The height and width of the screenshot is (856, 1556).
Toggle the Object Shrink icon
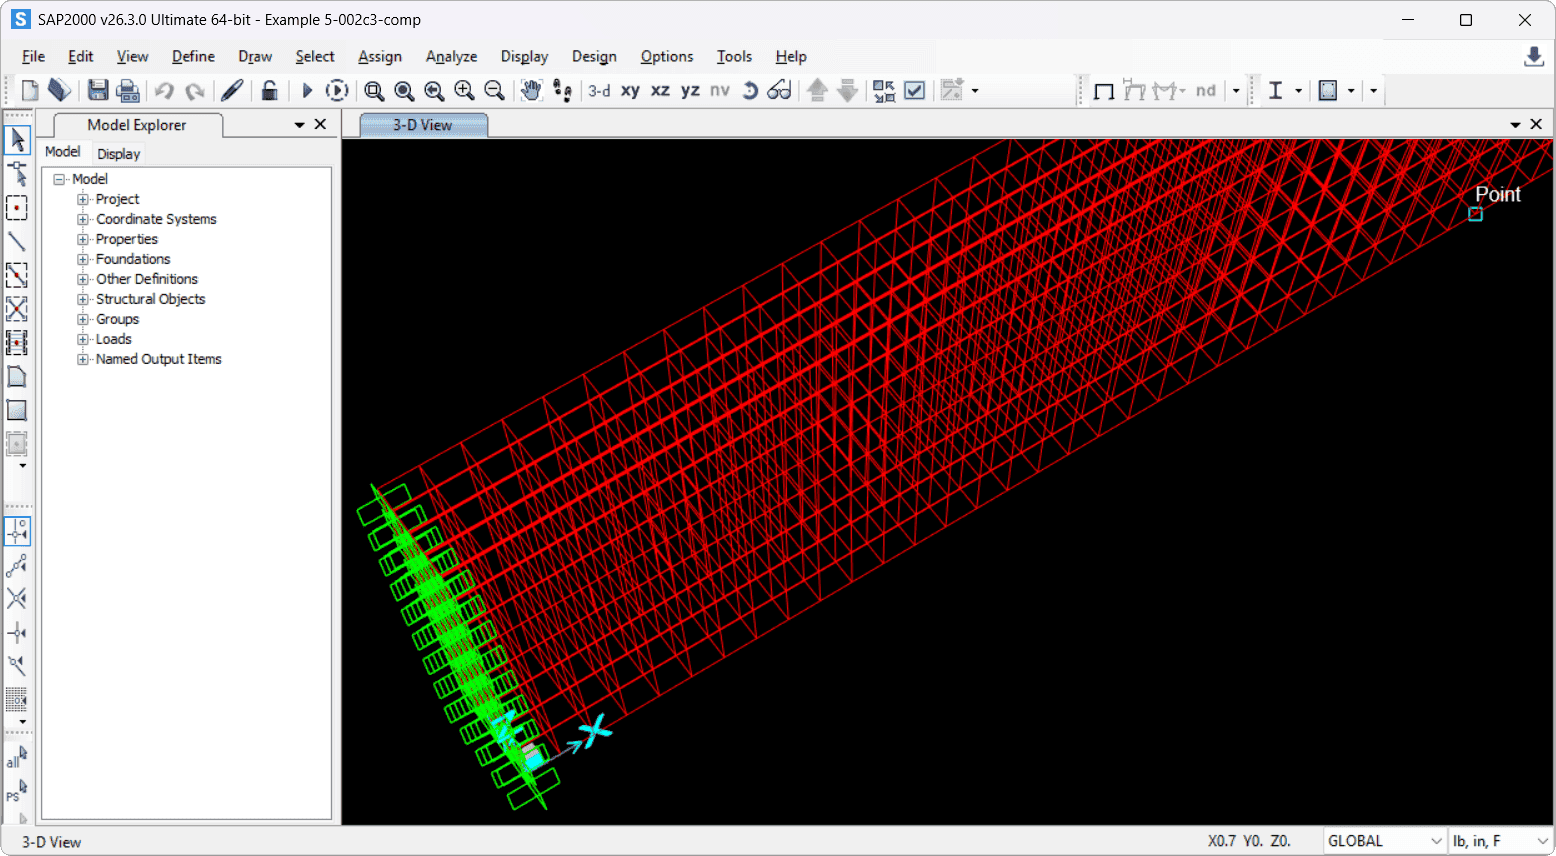tap(884, 91)
